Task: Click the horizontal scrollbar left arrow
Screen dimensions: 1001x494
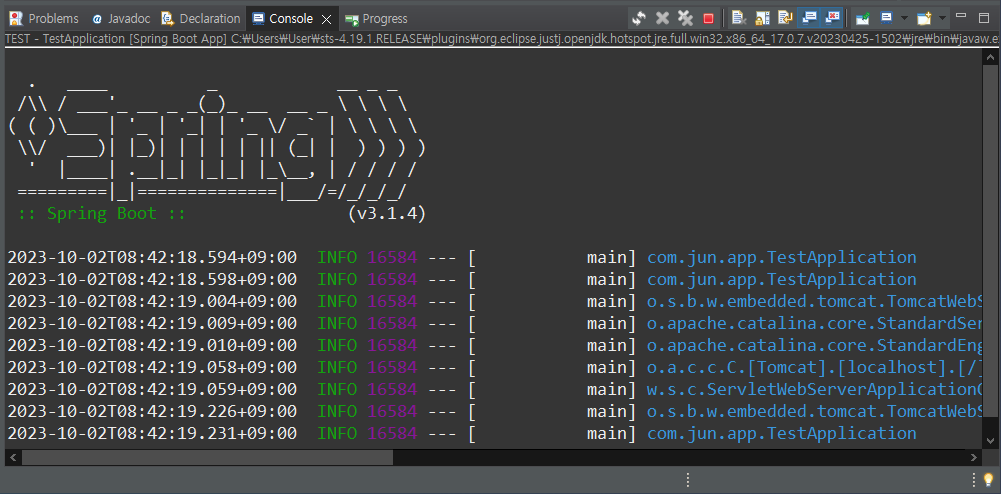Action: 12,457
